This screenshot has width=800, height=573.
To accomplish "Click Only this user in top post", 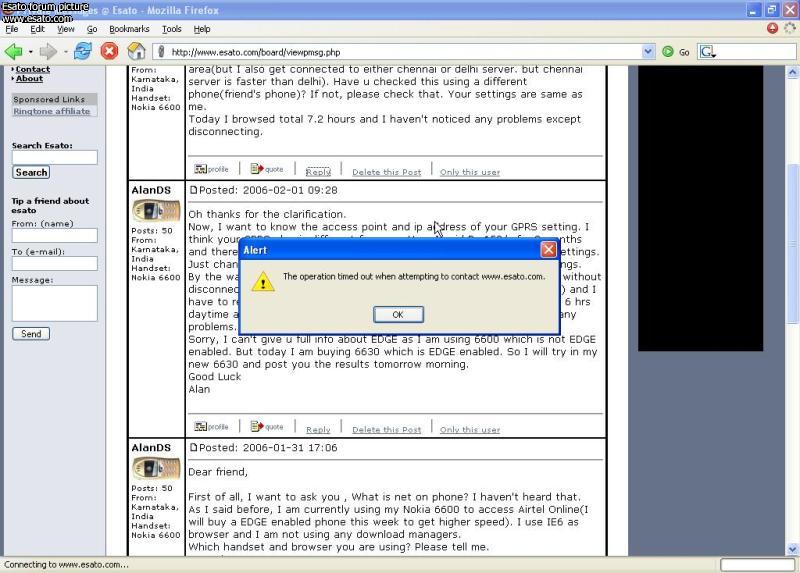I will (470, 172).
